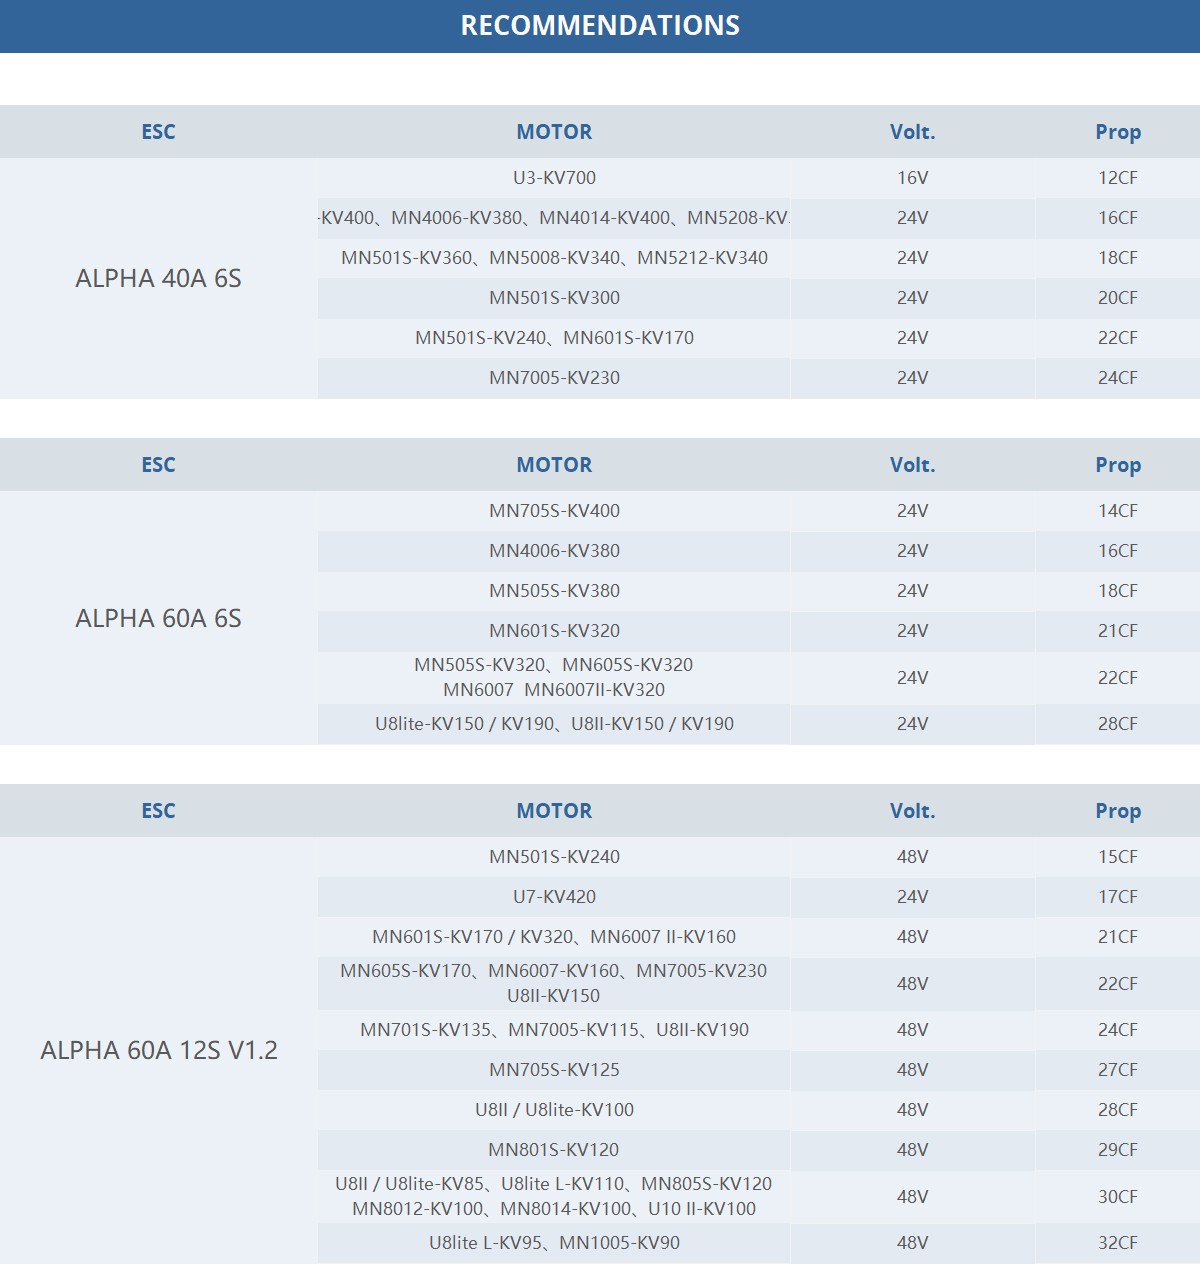The width and height of the screenshot is (1200, 1288).
Task: Click the MOTOR header of the ALPHA 60A 12S table
Action: tap(554, 811)
